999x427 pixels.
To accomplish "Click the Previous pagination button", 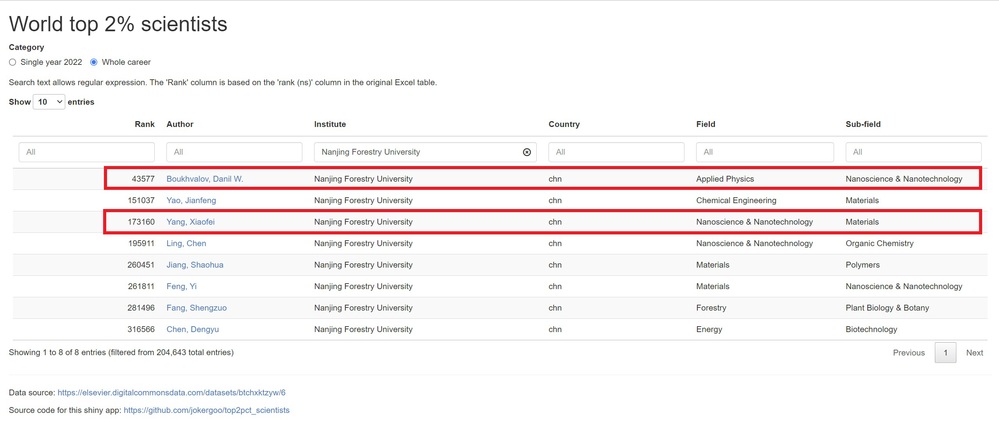I will point(908,352).
